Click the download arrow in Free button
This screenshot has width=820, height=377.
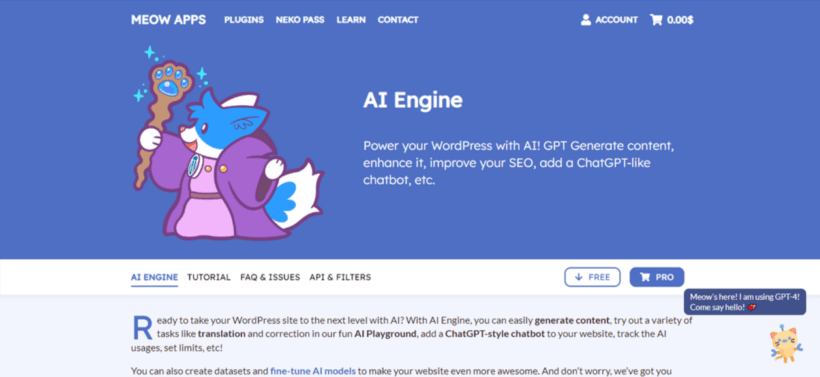(x=578, y=277)
